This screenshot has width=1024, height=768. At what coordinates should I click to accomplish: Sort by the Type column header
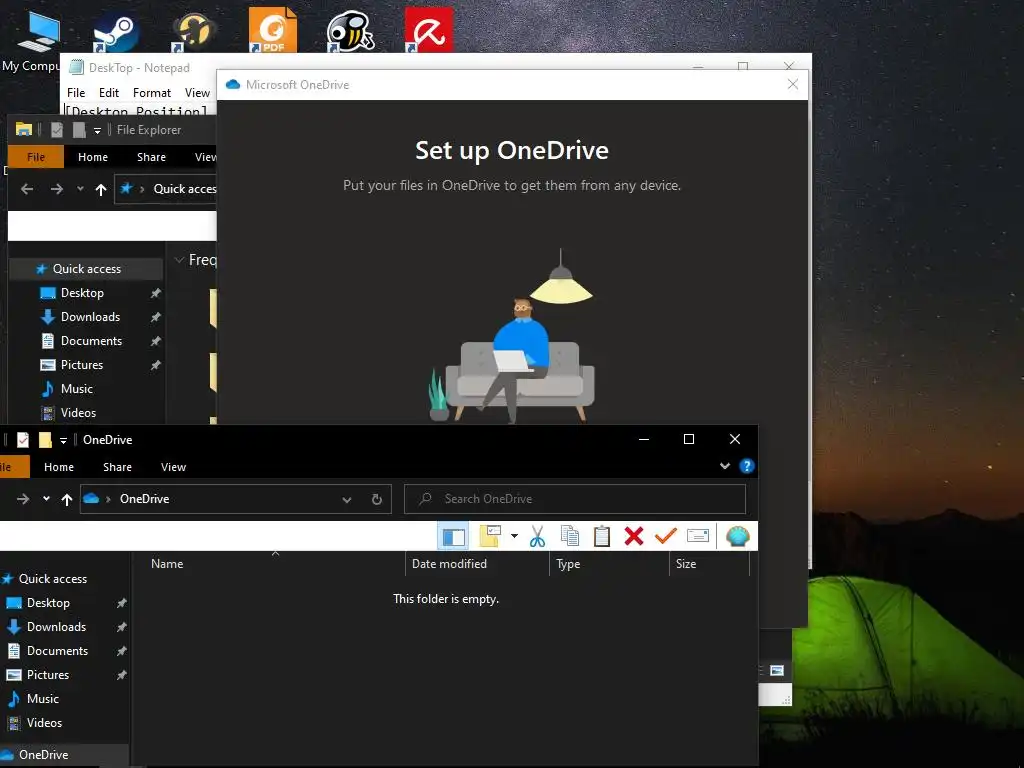(x=568, y=564)
